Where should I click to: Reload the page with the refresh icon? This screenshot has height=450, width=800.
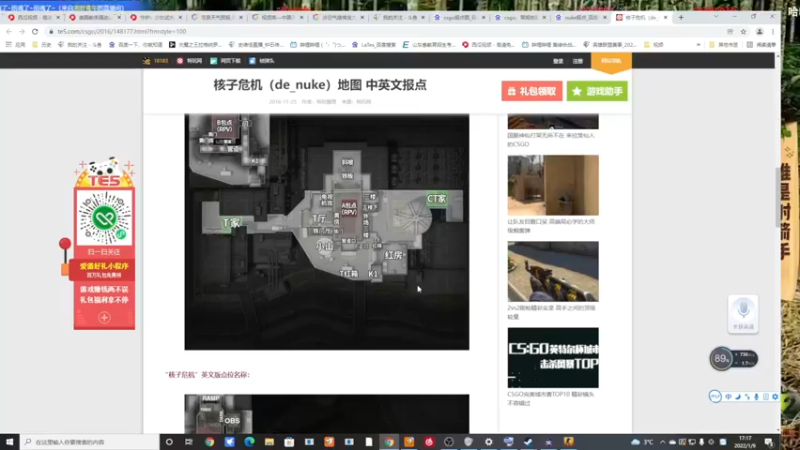[35, 32]
